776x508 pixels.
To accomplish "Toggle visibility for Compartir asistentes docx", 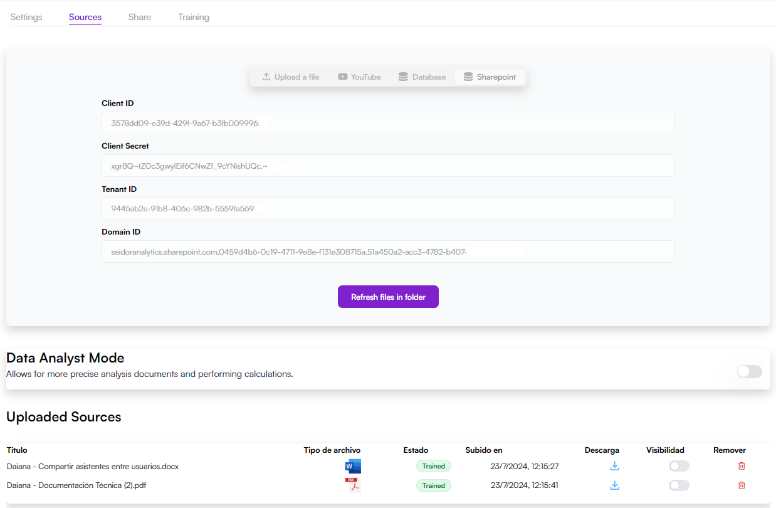I will click(x=679, y=466).
